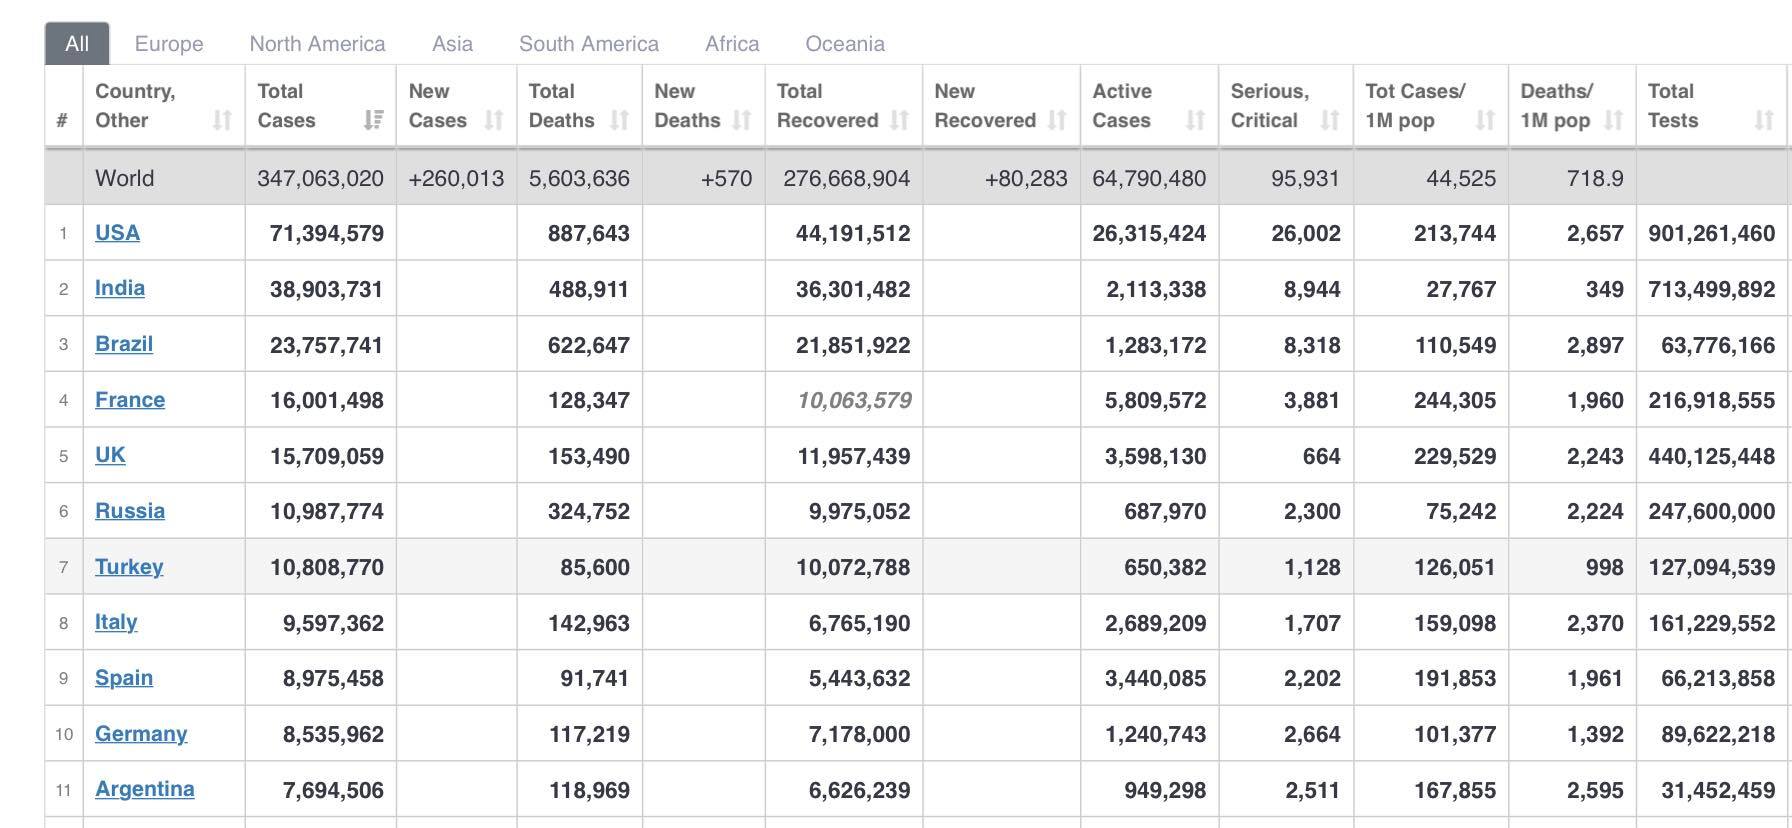Switch to the Africa tab
1792x828 pixels.
pos(732,44)
